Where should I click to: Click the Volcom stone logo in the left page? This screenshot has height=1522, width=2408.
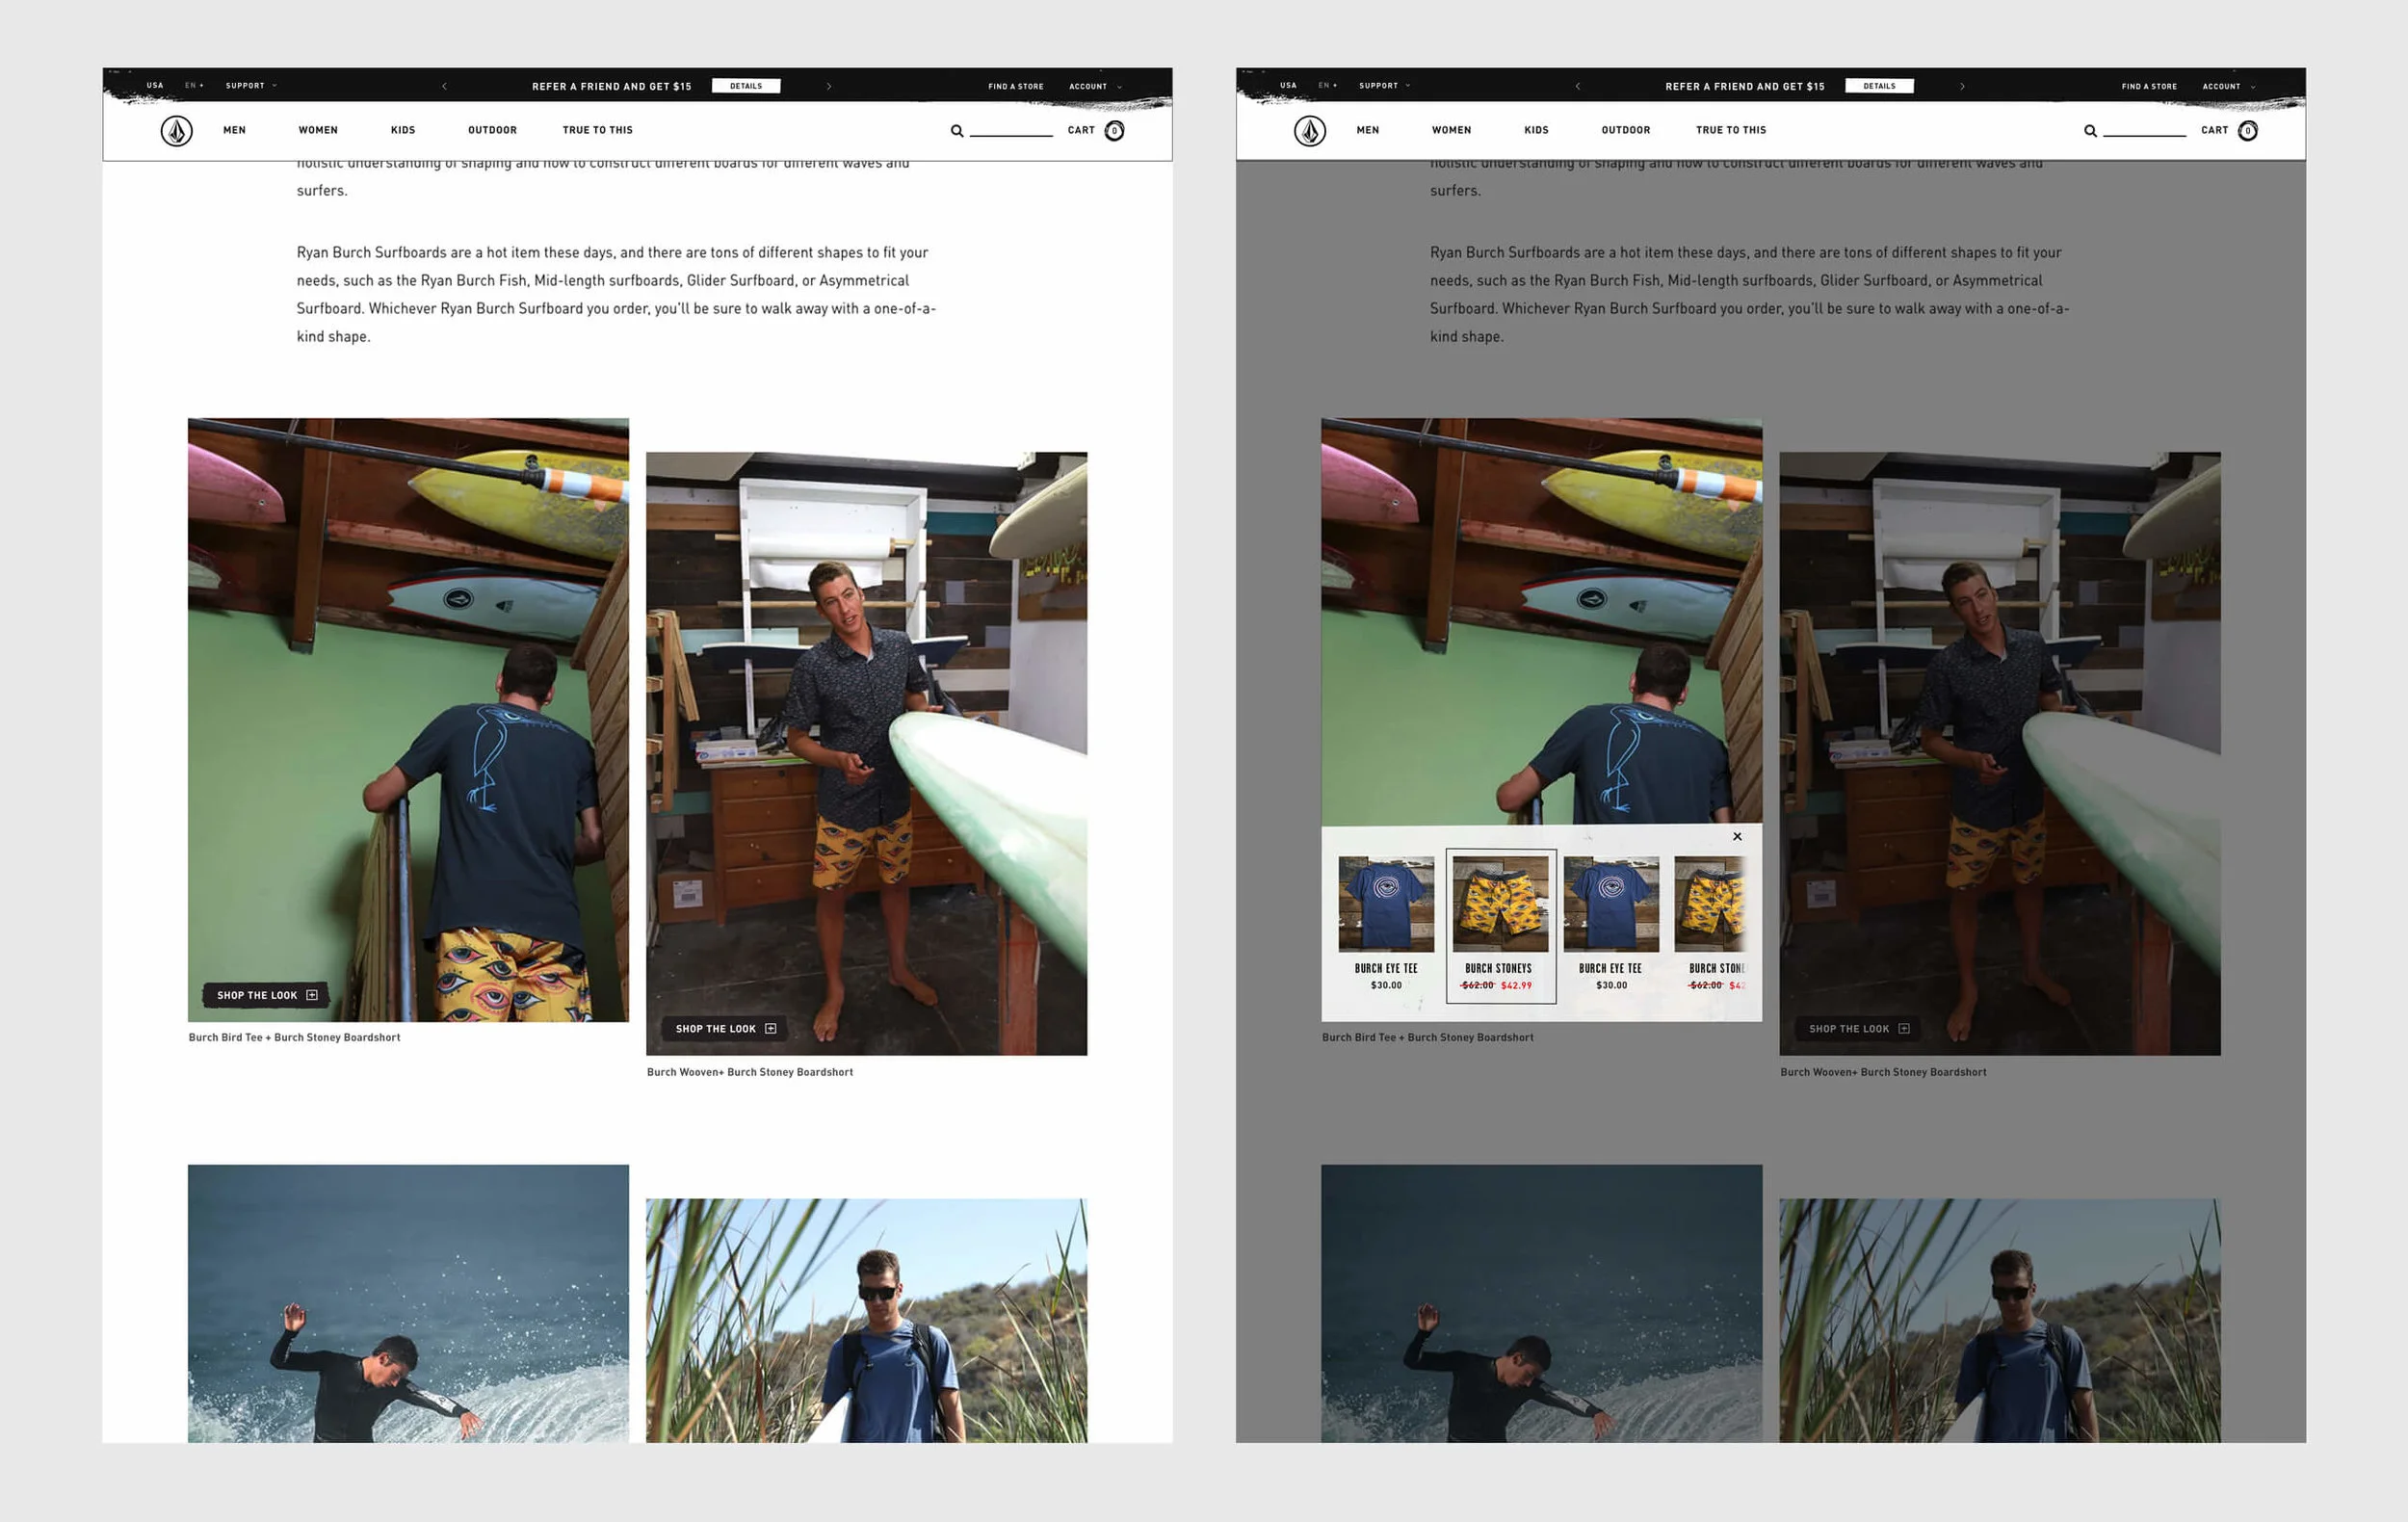coord(177,131)
